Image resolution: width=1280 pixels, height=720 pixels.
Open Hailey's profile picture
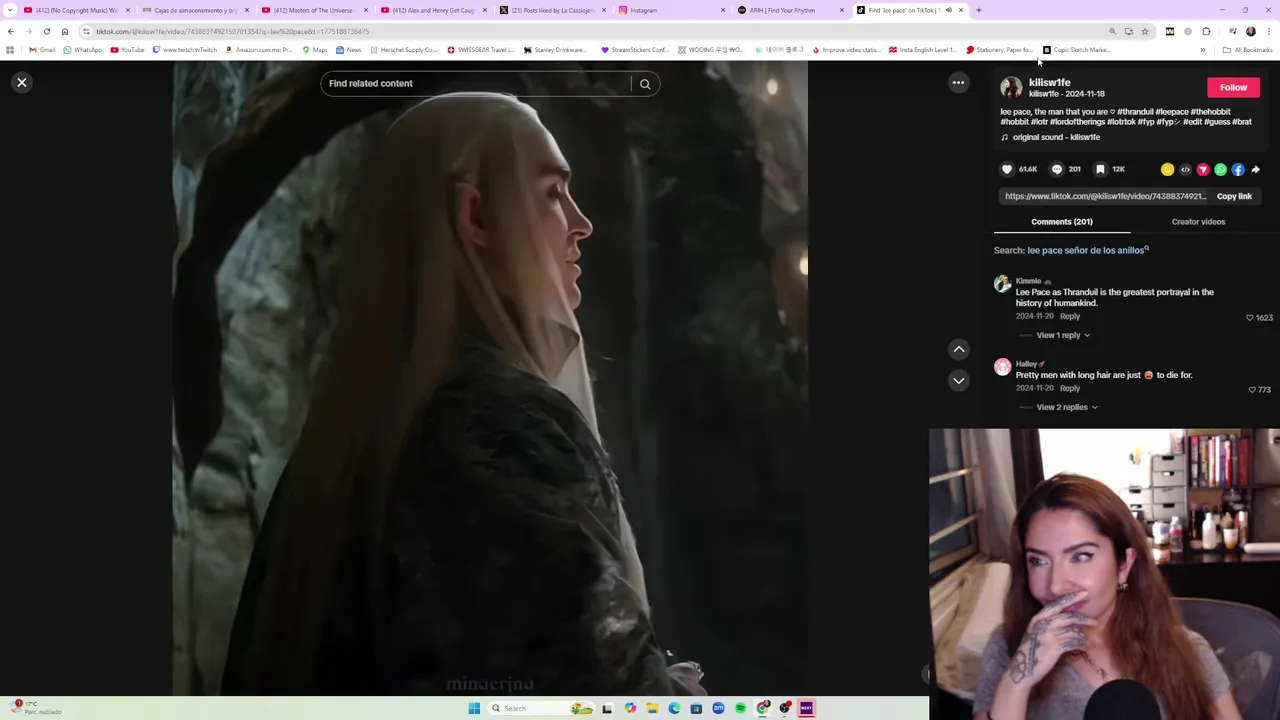[x=1002, y=367]
